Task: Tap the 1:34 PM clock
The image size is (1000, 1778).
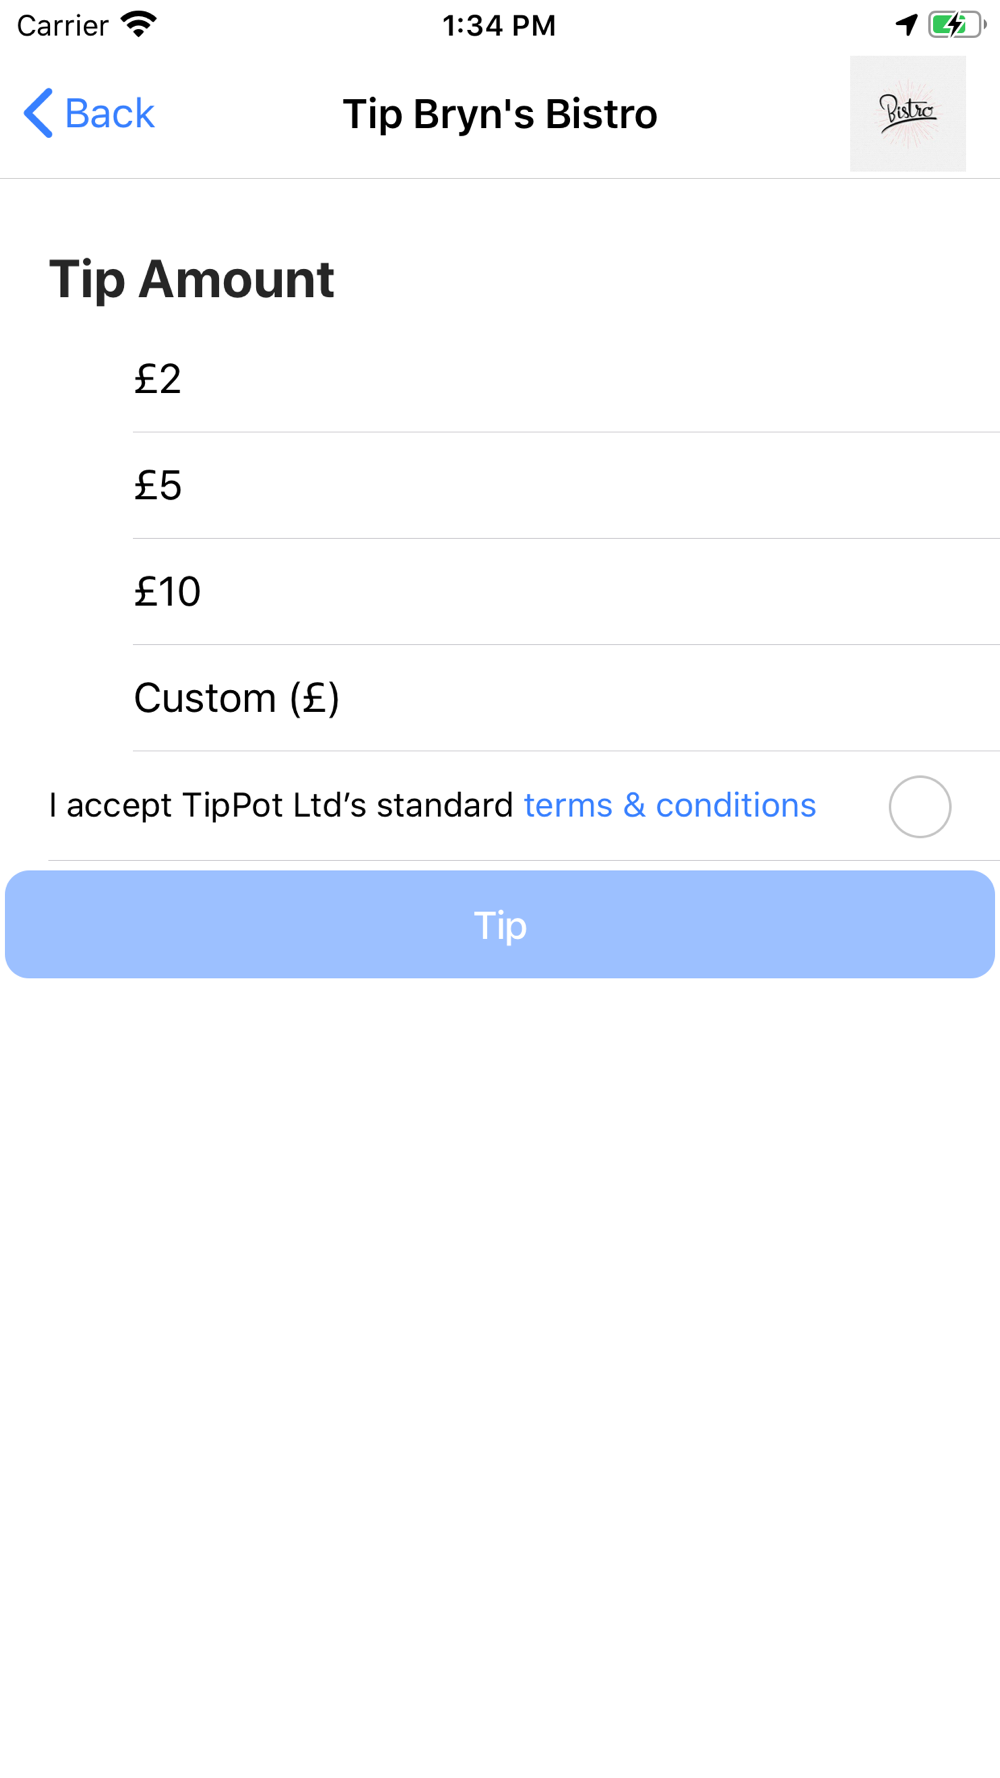Action: tap(499, 25)
